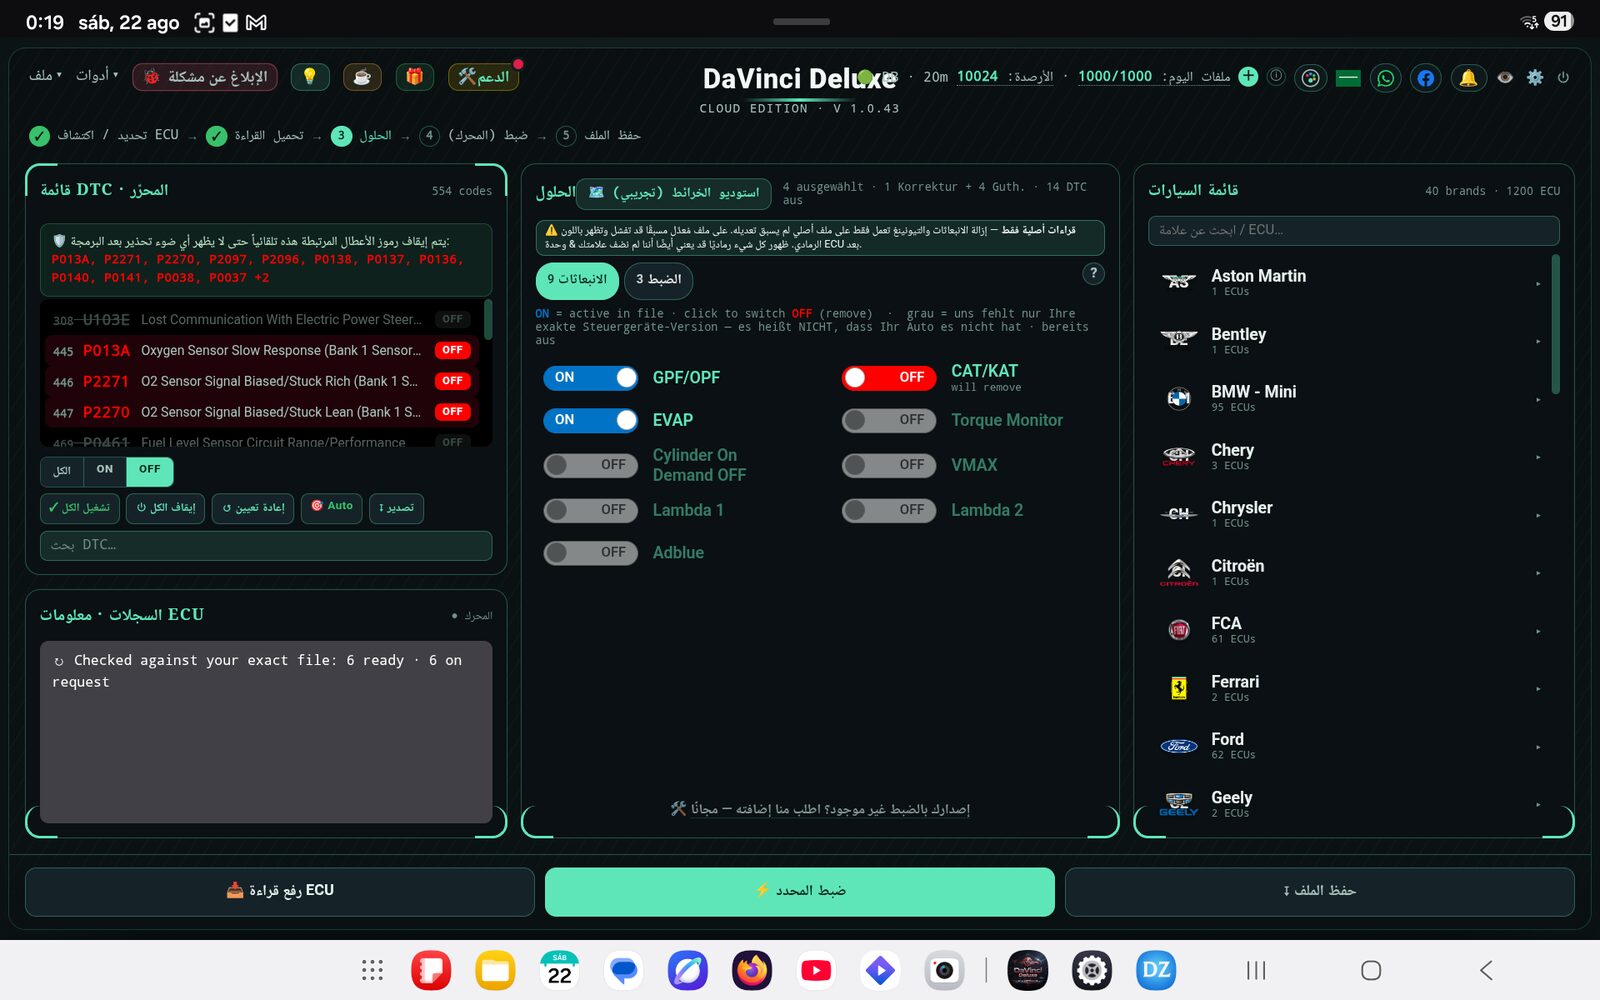
Task: Focus the DTC search field
Action: (x=266, y=546)
